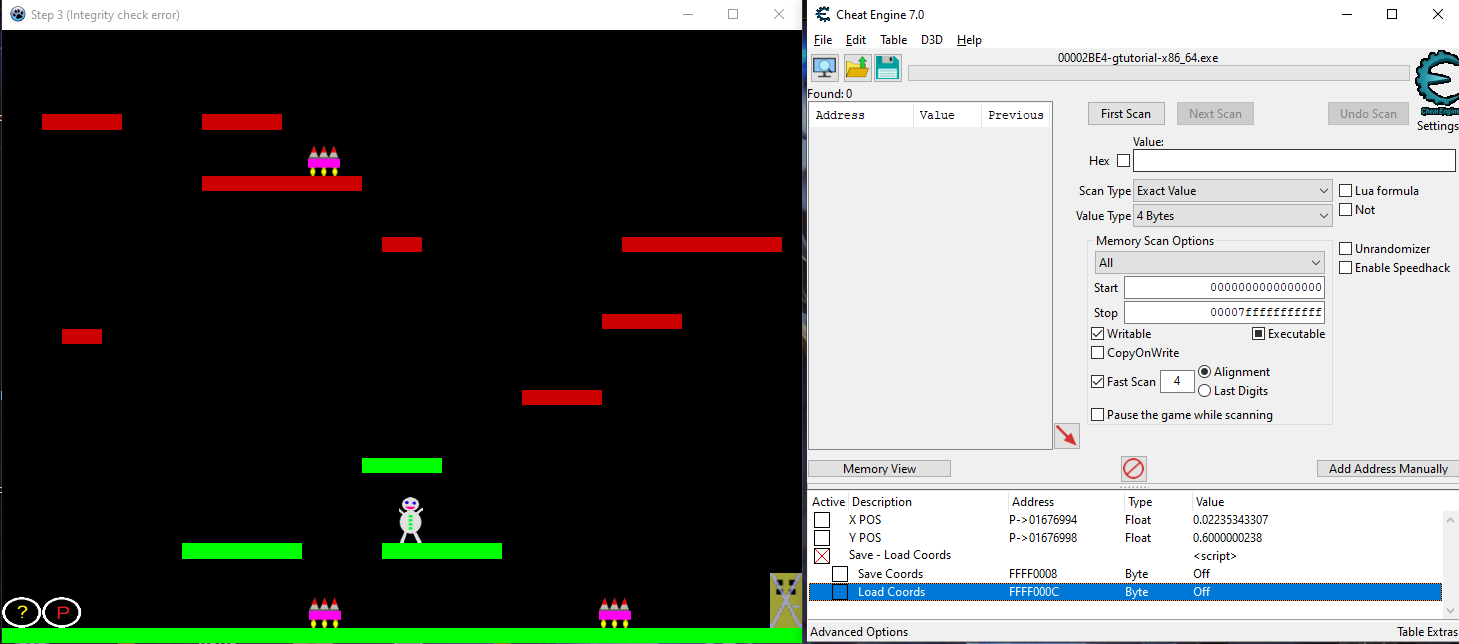Click the floppy disk save icon
Viewport: 1459px width, 644px height.
(887, 68)
